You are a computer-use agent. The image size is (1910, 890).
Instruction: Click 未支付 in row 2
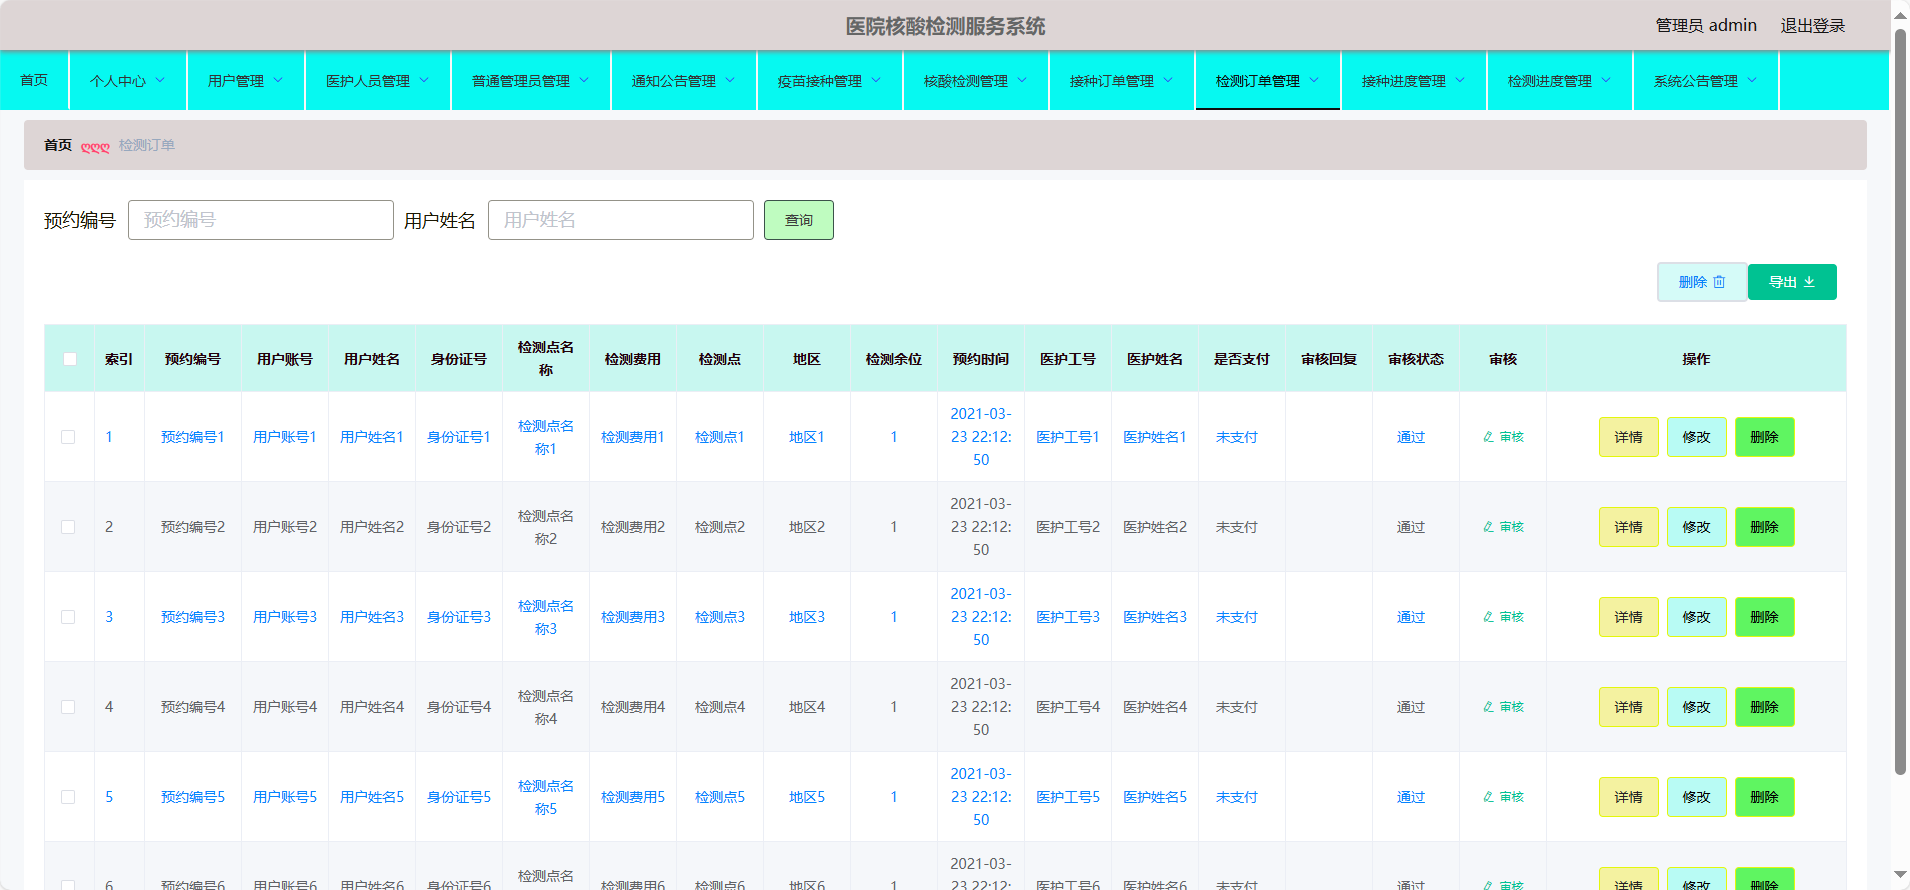coord(1237,527)
